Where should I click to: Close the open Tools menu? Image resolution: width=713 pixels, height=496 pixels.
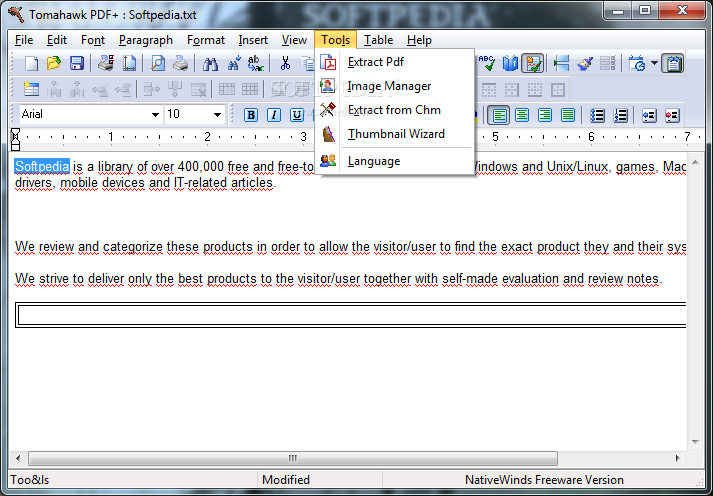[335, 40]
